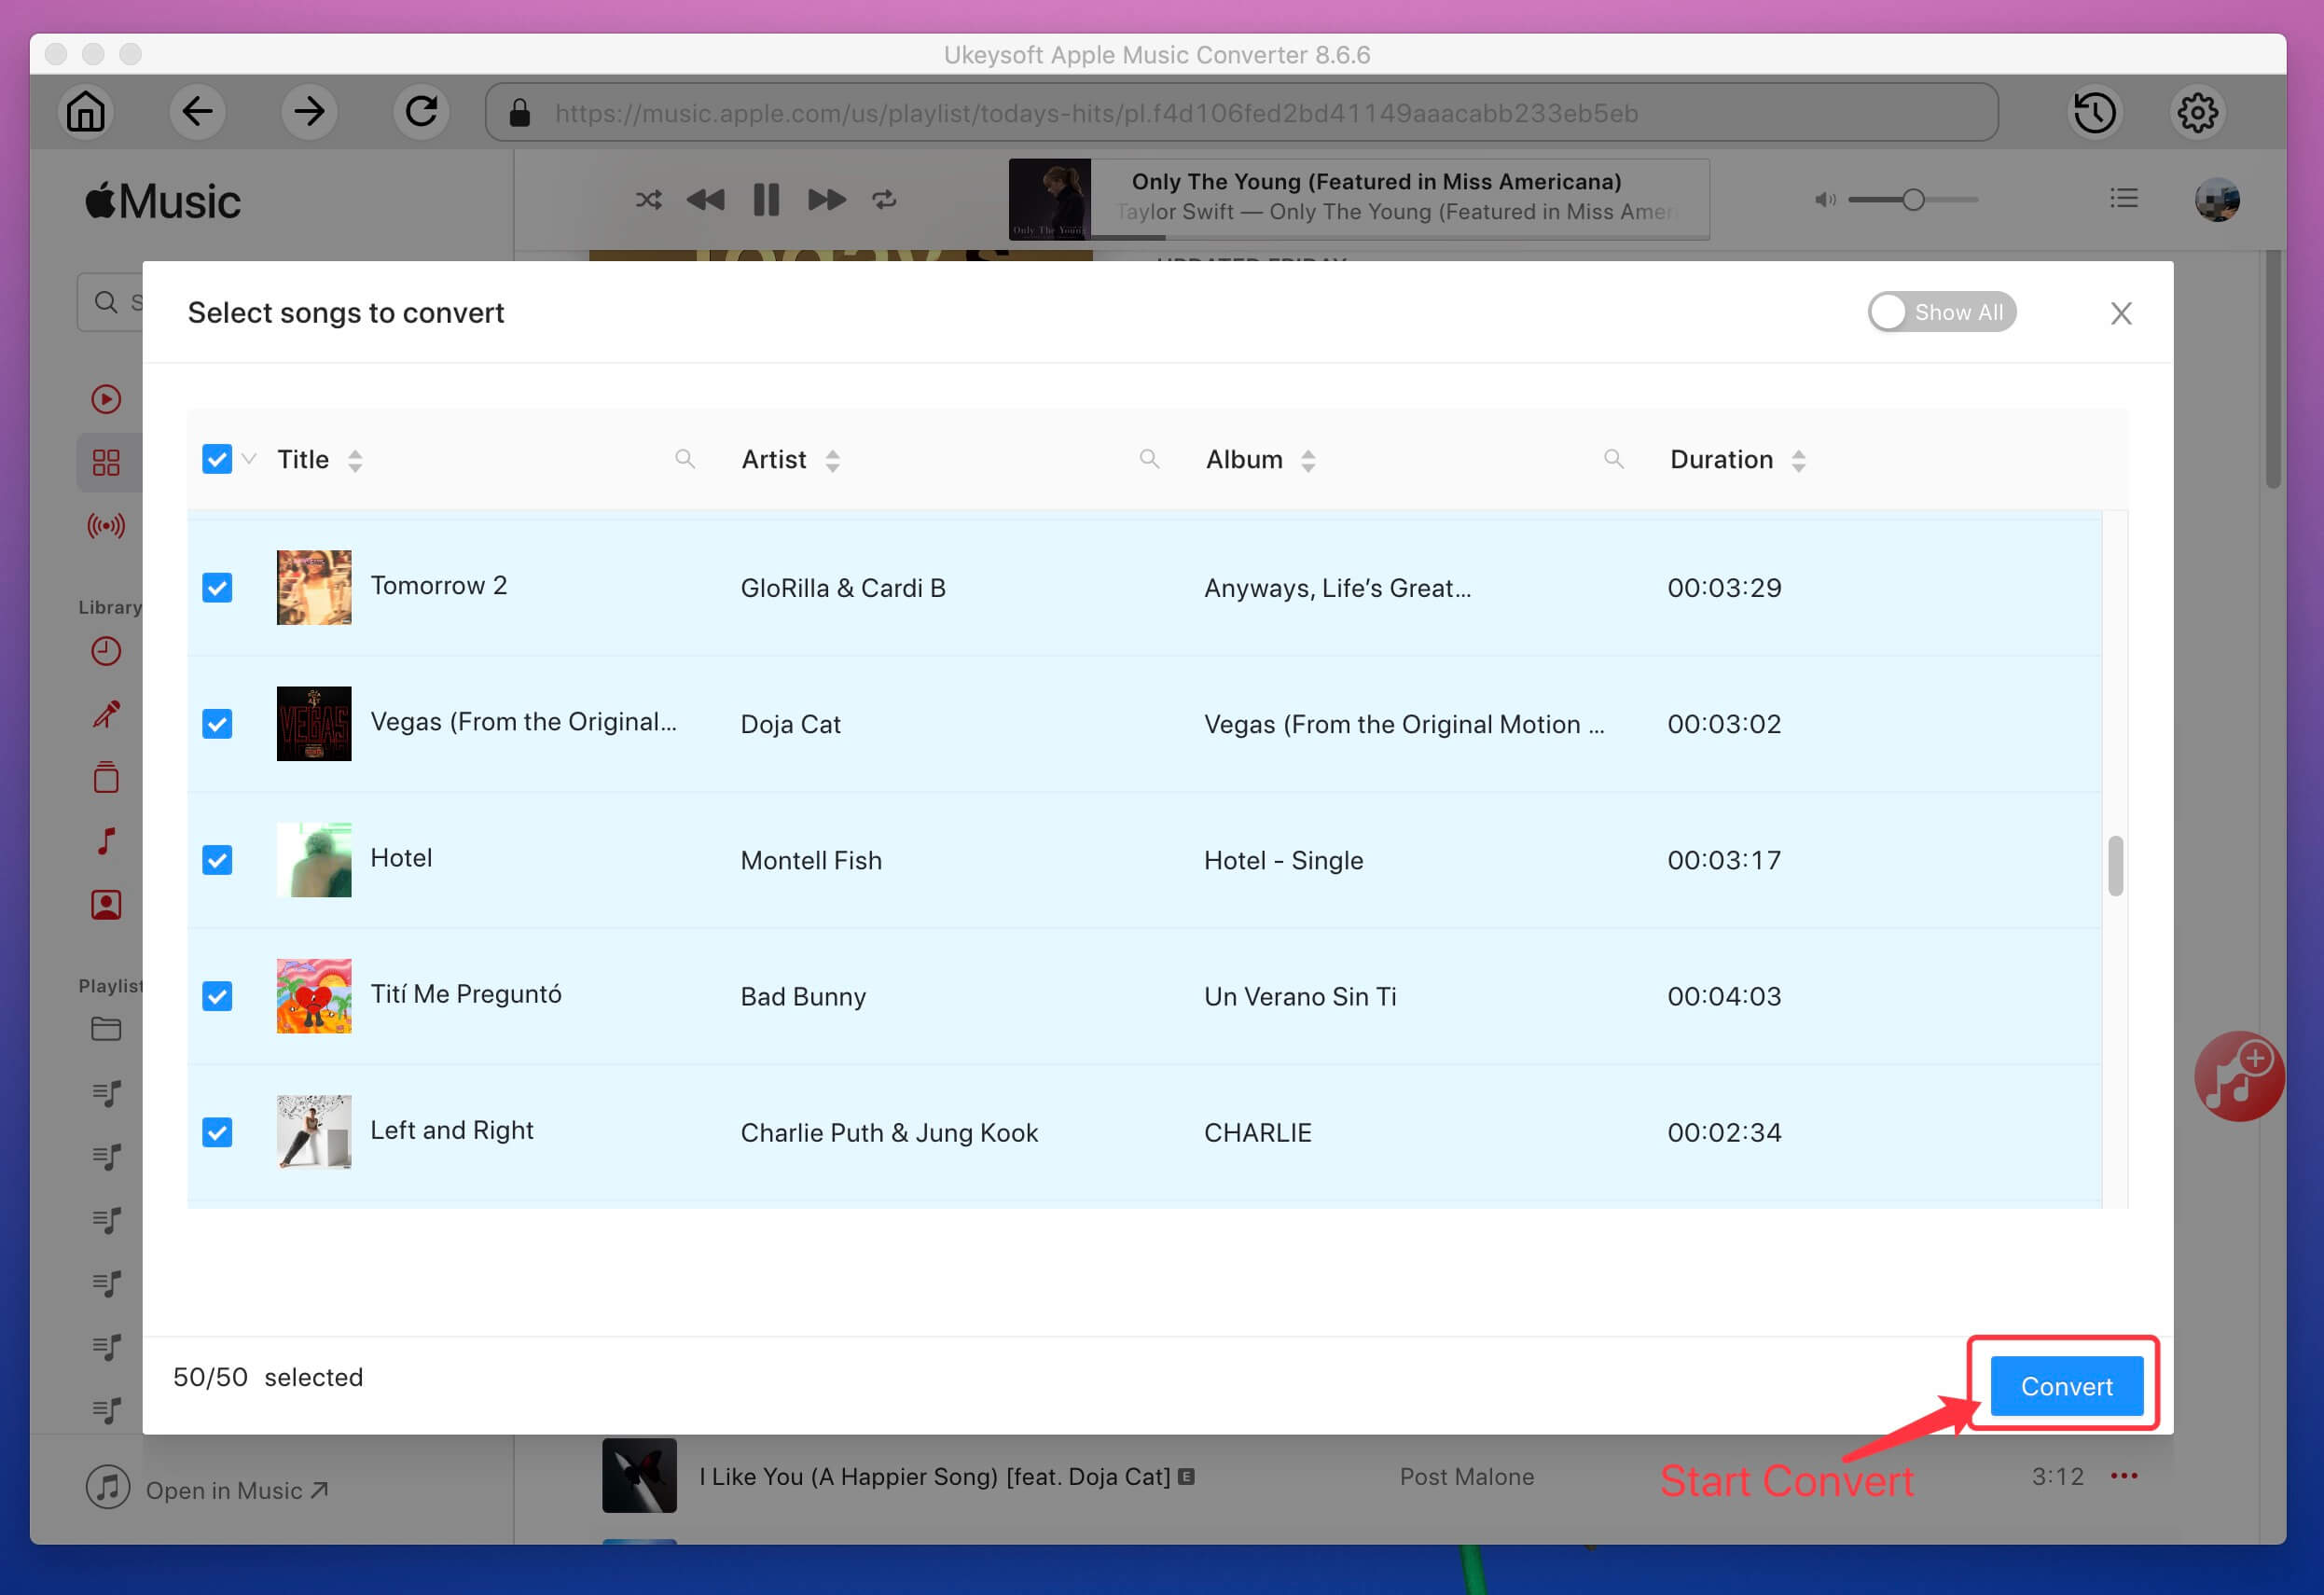This screenshot has width=2324, height=1595.
Task: Click the pause button icon
Action: coord(767,200)
